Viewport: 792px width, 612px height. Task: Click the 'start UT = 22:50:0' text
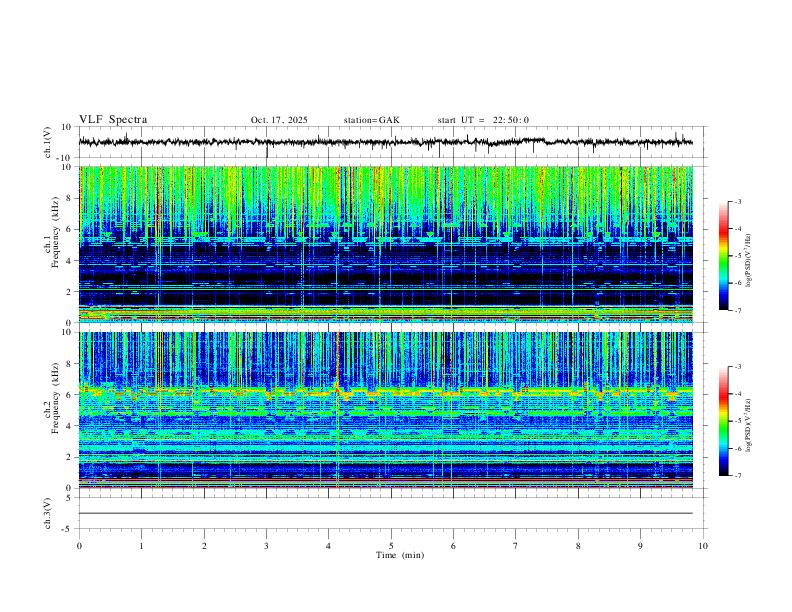483,120
